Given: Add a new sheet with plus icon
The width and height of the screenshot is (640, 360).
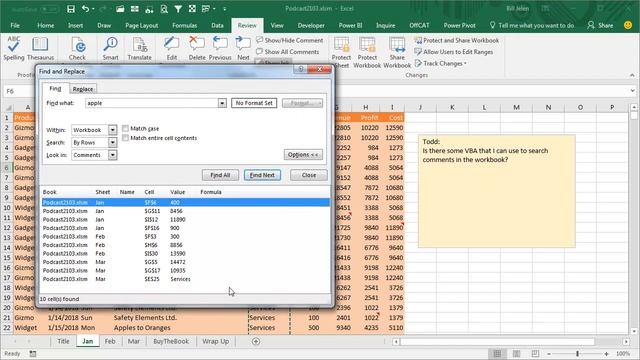Looking at the screenshot, I should (256, 341).
